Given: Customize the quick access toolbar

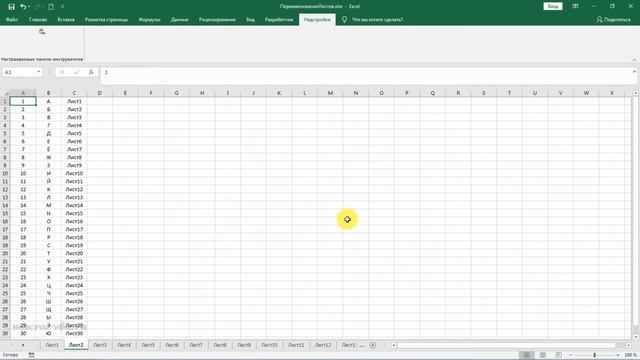Looking at the screenshot, I should coord(62,7).
